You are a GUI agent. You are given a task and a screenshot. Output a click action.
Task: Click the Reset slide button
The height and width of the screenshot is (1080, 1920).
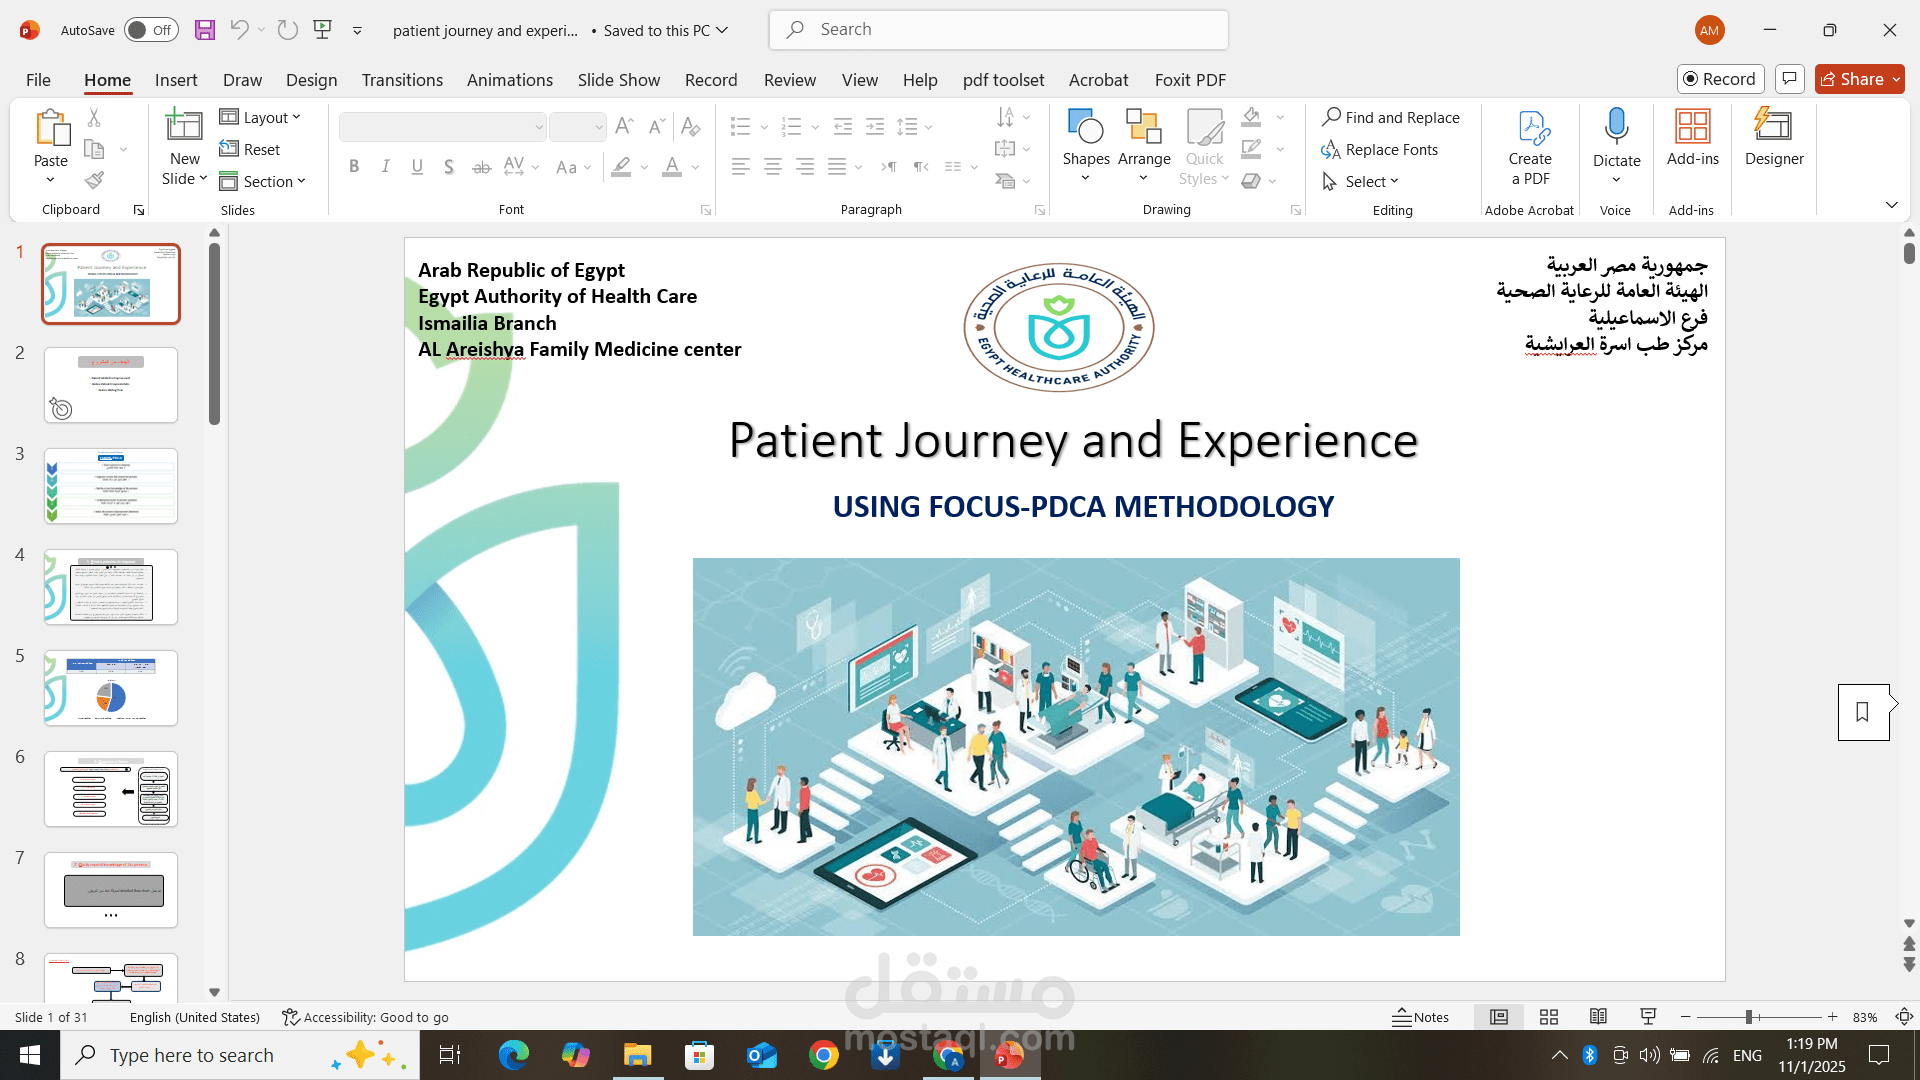250,150
